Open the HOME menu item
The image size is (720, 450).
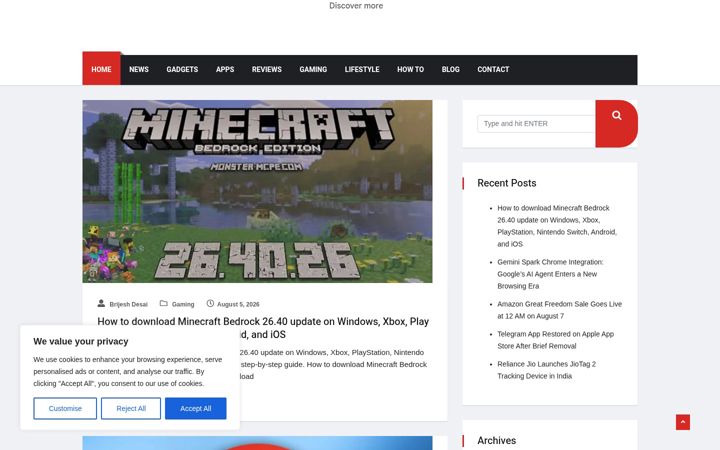pos(101,69)
